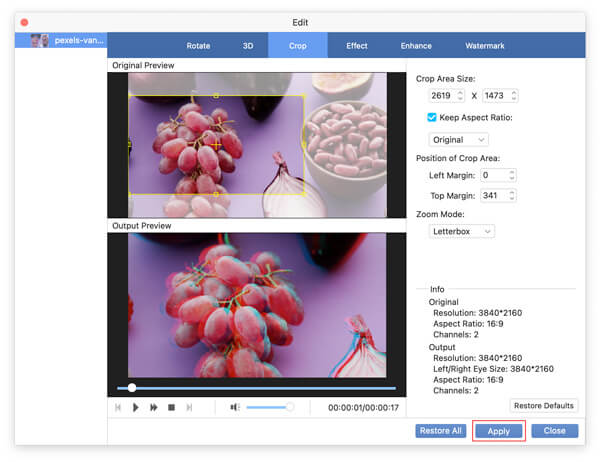600x462 pixels.
Task: Click the Output Preview video image
Action: point(257,305)
